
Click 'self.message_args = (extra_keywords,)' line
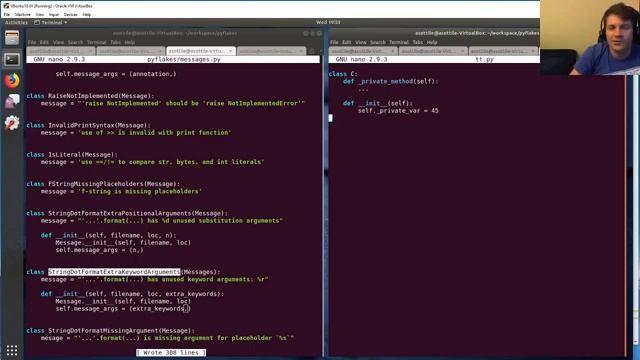(123, 309)
